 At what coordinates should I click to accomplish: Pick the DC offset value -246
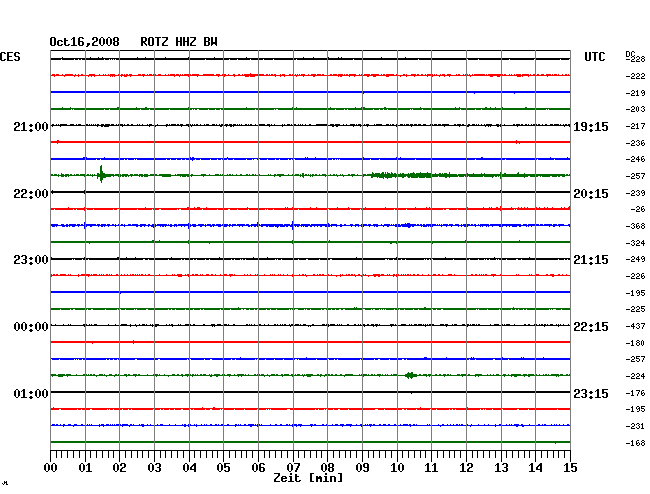[635, 159]
